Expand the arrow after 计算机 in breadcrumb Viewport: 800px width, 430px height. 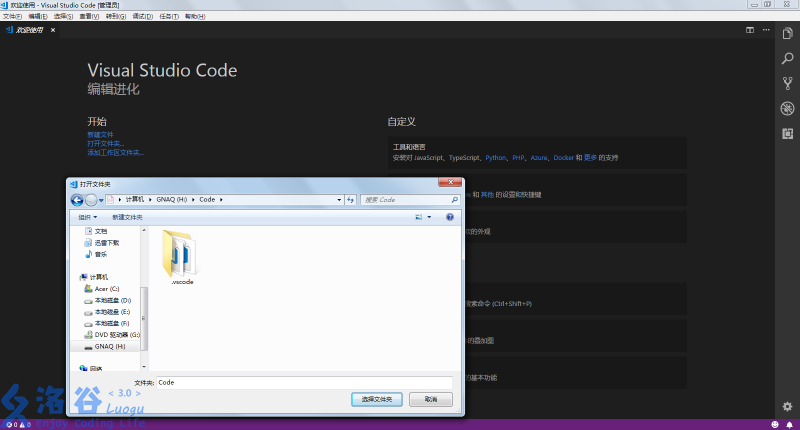point(150,200)
